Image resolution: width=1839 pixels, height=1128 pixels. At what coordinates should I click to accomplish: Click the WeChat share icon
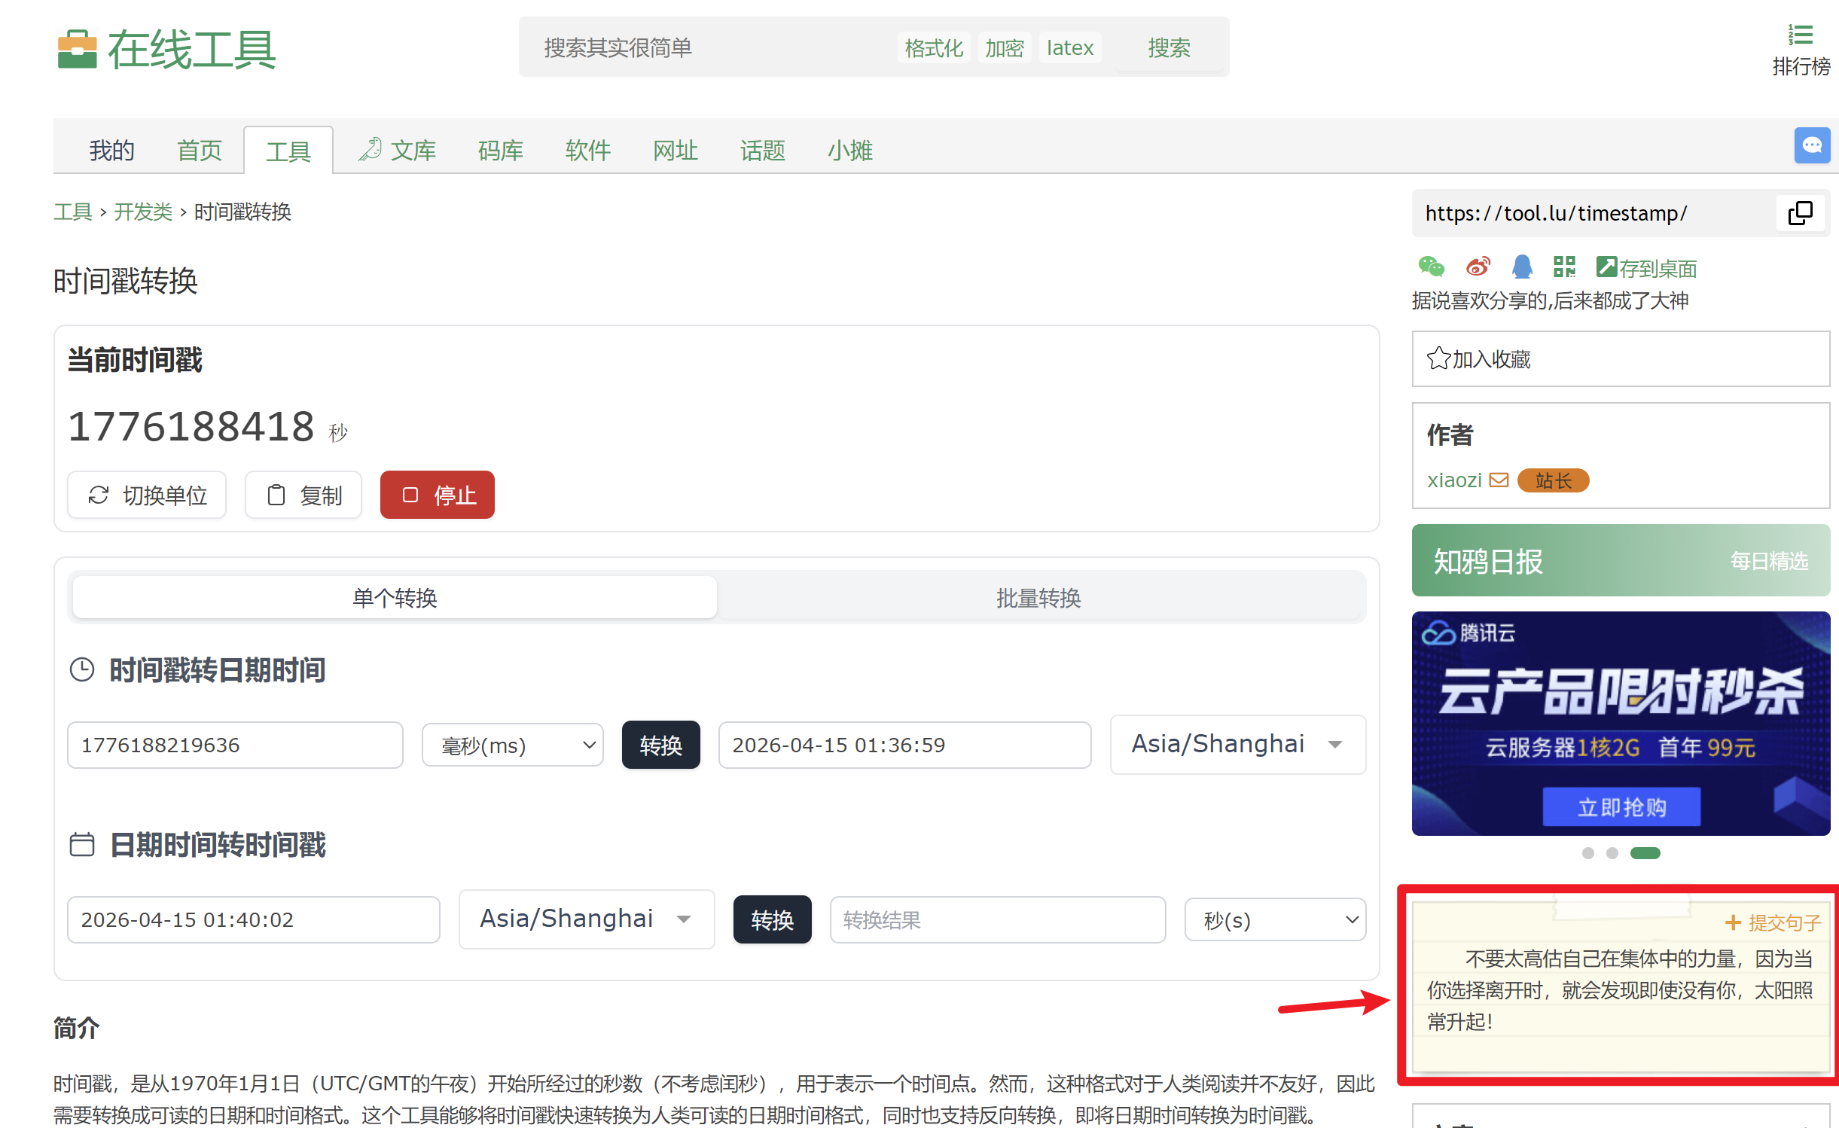(1431, 266)
